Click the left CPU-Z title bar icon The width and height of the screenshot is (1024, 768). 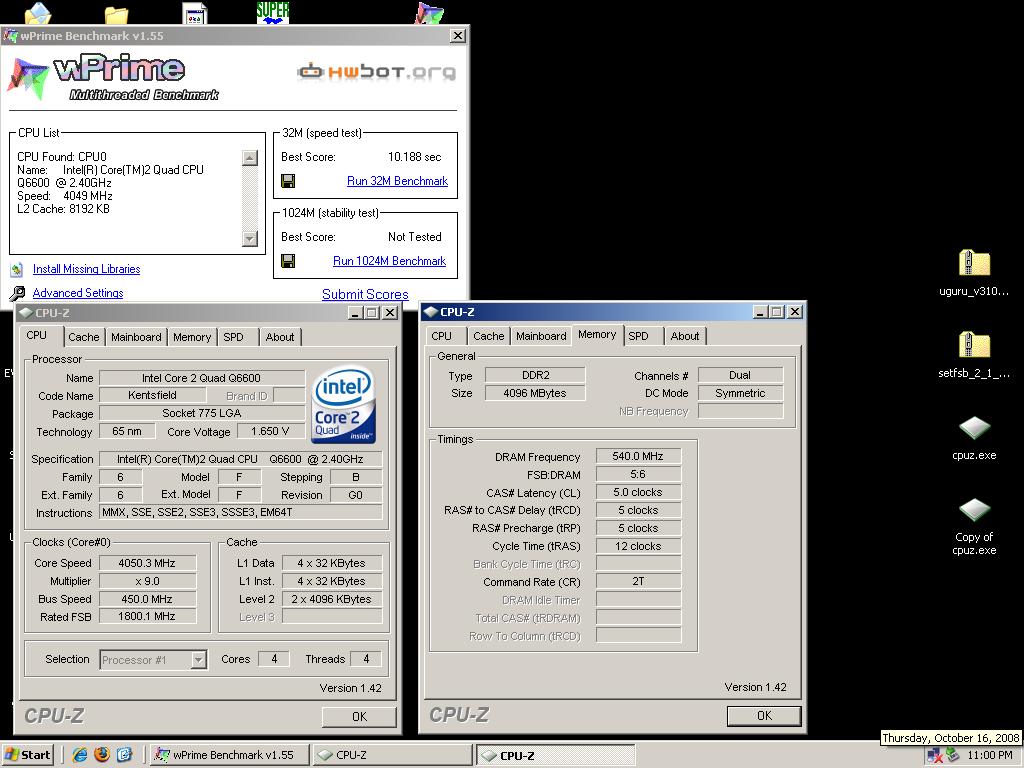point(26,313)
